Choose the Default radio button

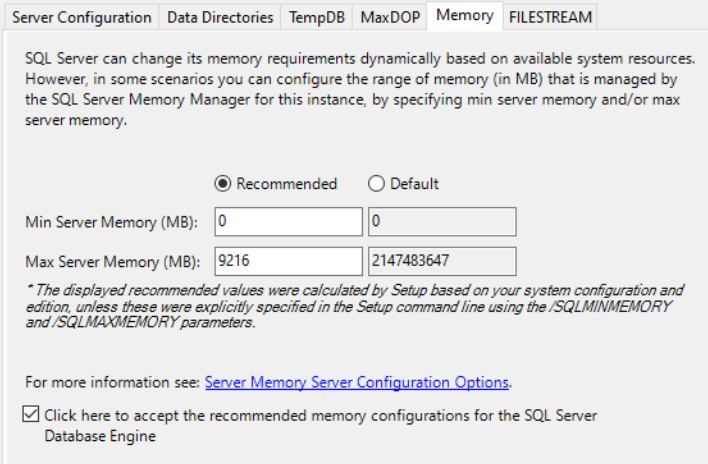376,184
